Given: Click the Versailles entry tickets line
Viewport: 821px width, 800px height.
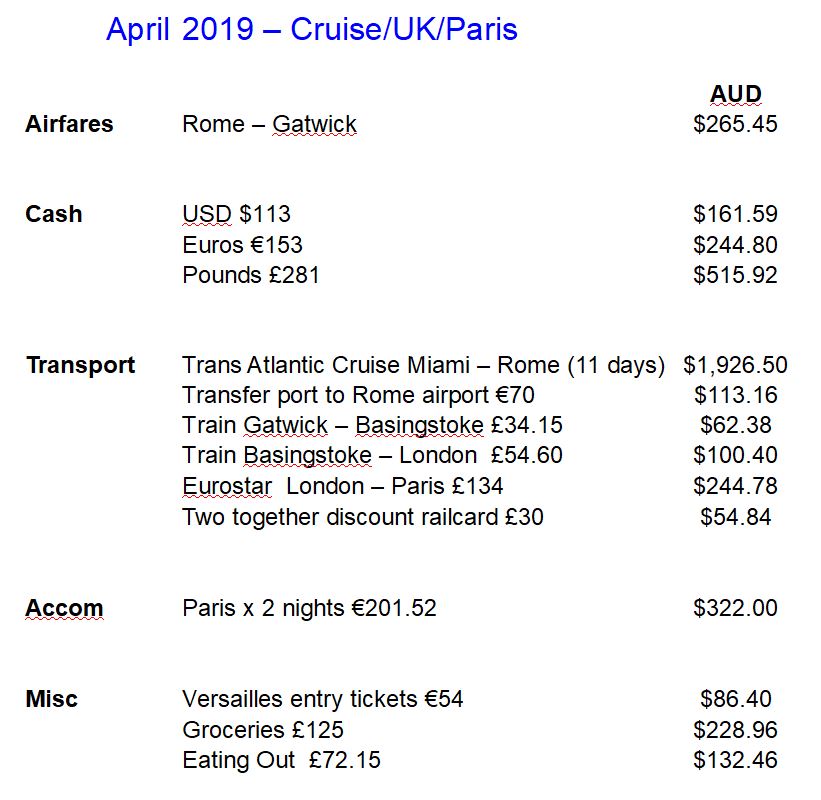Looking at the screenshot, I should pyautogui.click(x=322, y=699).
